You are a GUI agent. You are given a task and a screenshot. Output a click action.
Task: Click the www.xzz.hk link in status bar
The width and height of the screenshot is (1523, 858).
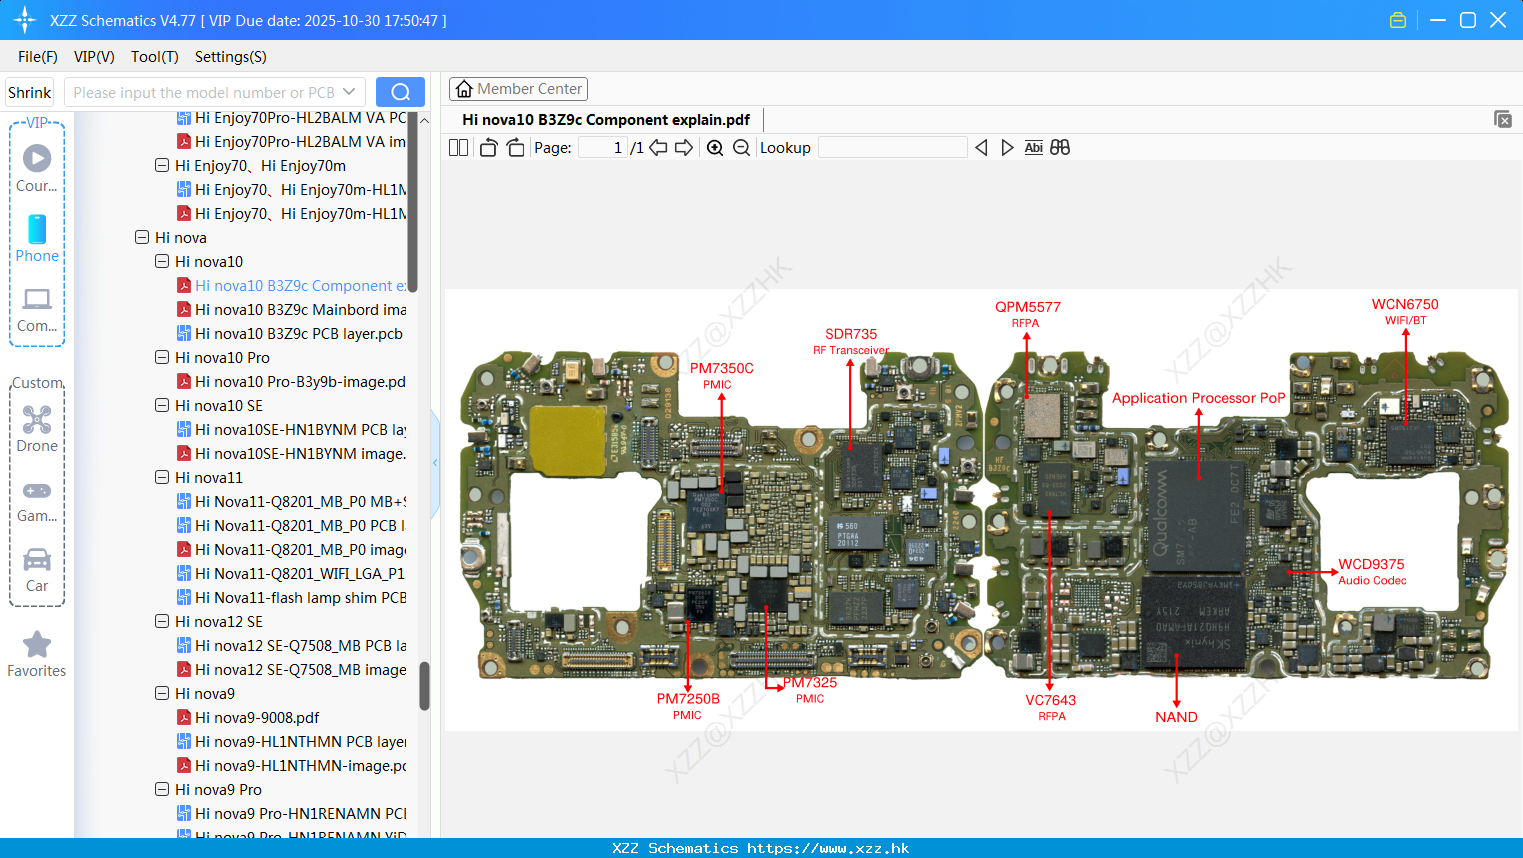pos(828,848)
